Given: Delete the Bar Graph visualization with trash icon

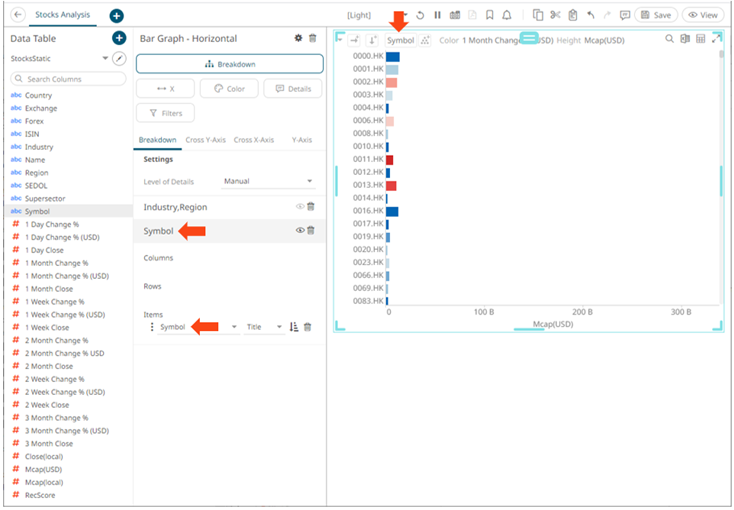Looking at the screenshot, I should click(312, 38).
